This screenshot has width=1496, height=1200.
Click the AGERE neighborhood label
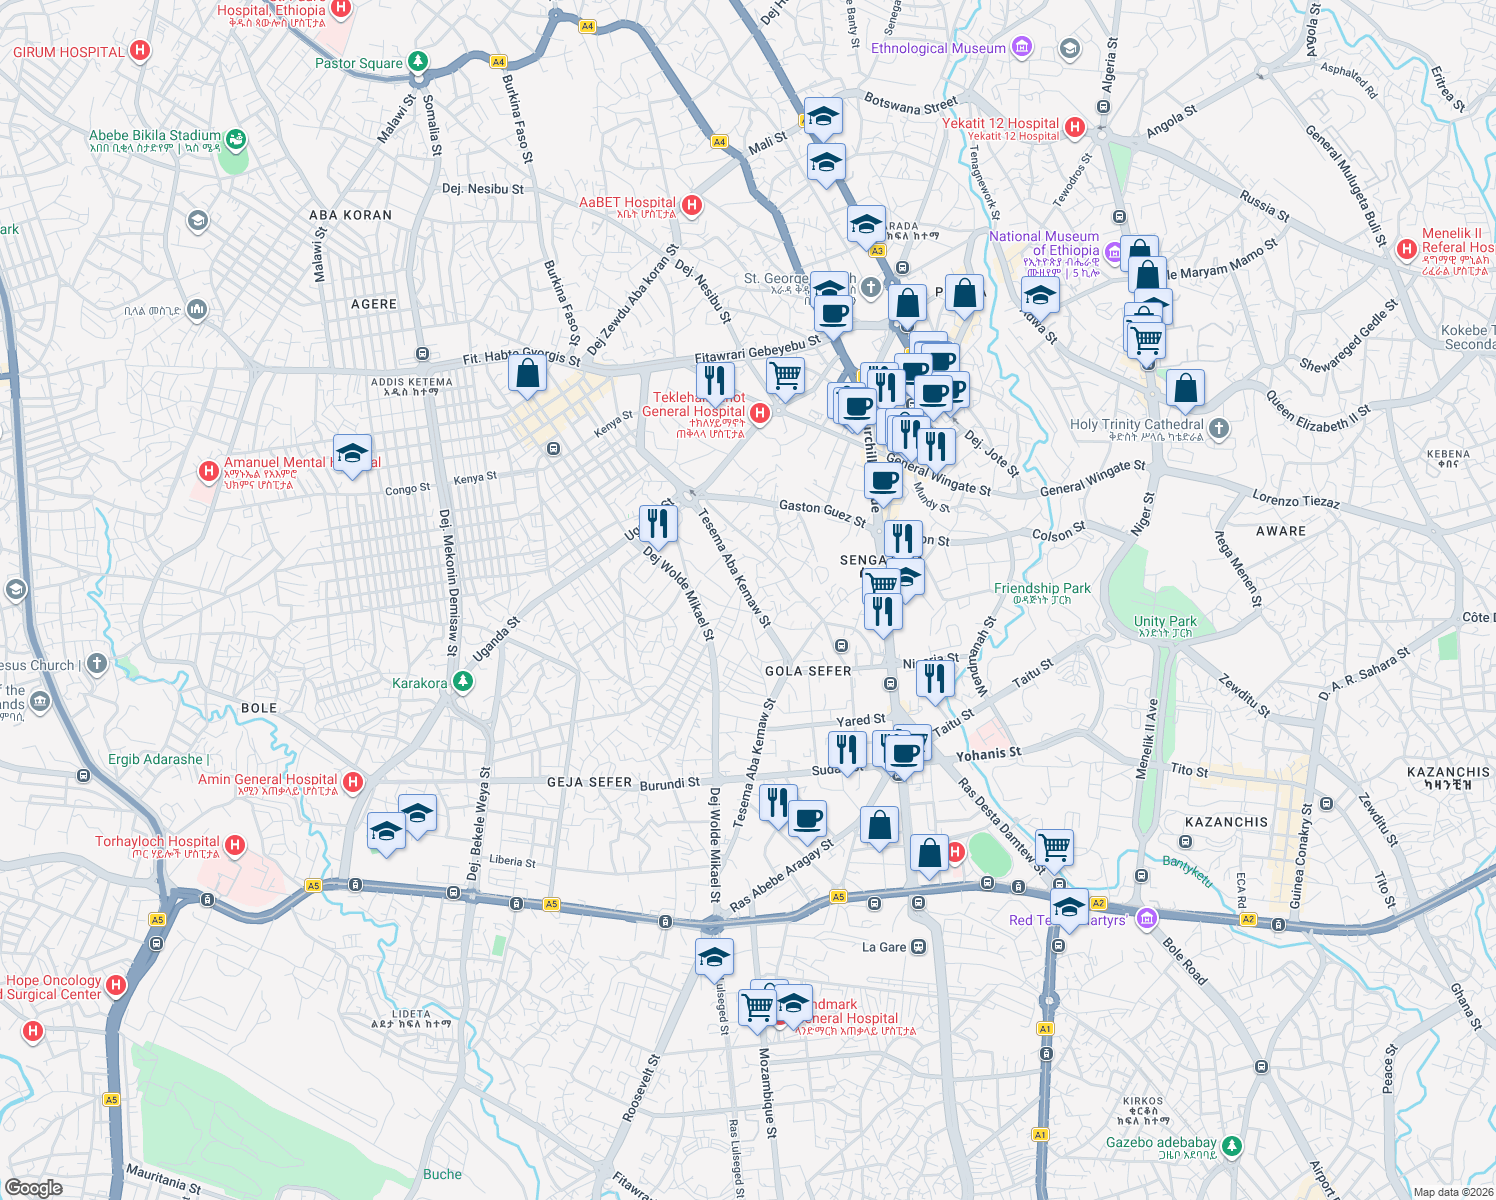pos(374,304)
